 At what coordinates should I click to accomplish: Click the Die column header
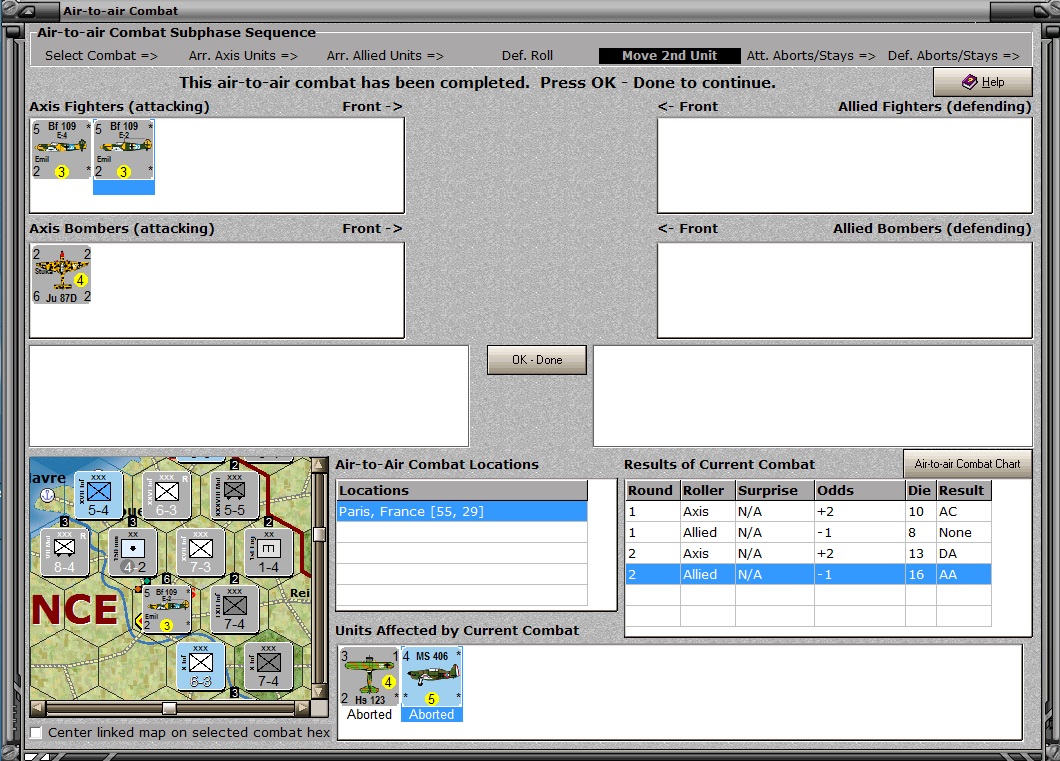tap(921, 491)
